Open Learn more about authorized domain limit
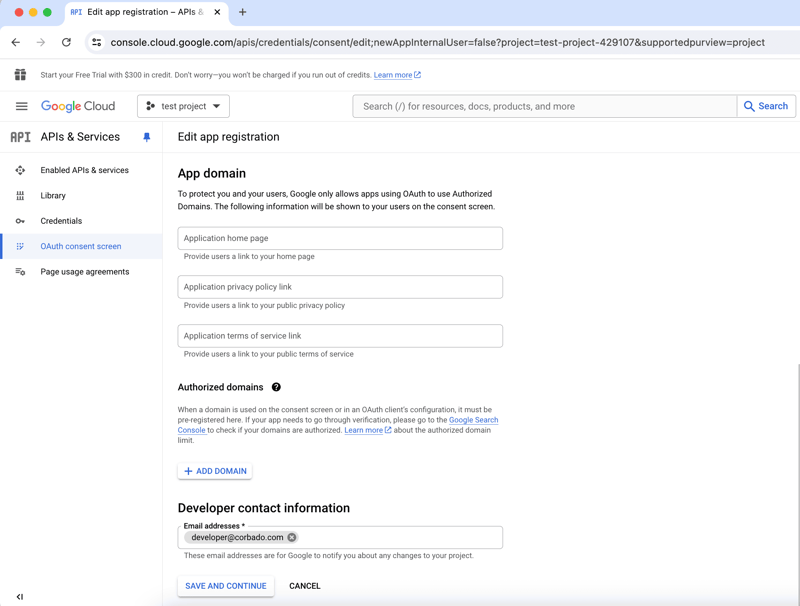Viewport: 800px width, 606px height. (x=367, y=430)
